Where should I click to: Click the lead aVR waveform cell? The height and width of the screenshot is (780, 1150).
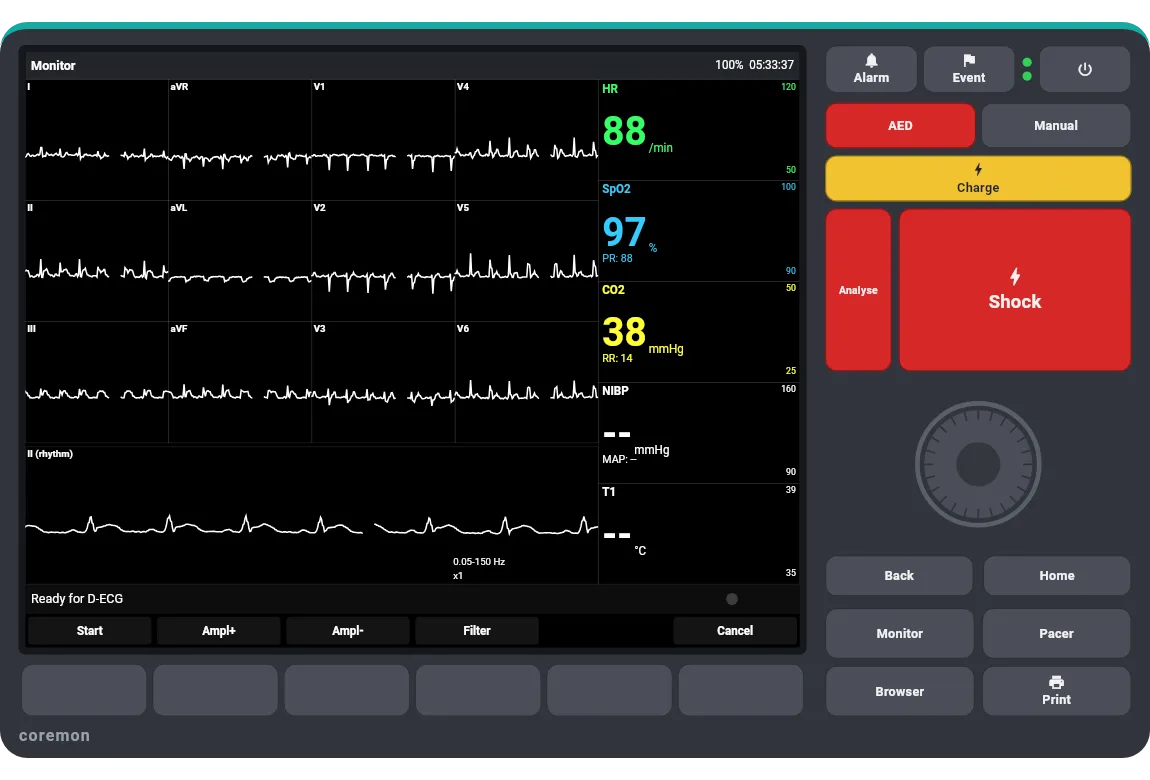(x=240, y=140)
